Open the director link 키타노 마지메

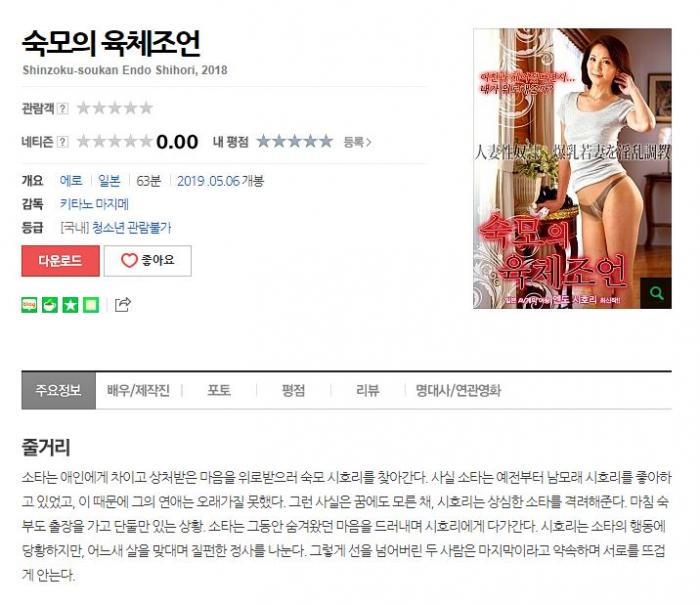click(x=94, y=204)
